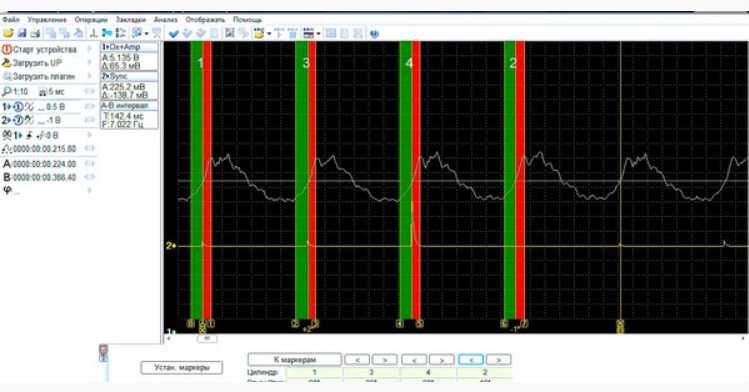
Task: Click the icon next to Загрузить UP
Action: [7, 63]
